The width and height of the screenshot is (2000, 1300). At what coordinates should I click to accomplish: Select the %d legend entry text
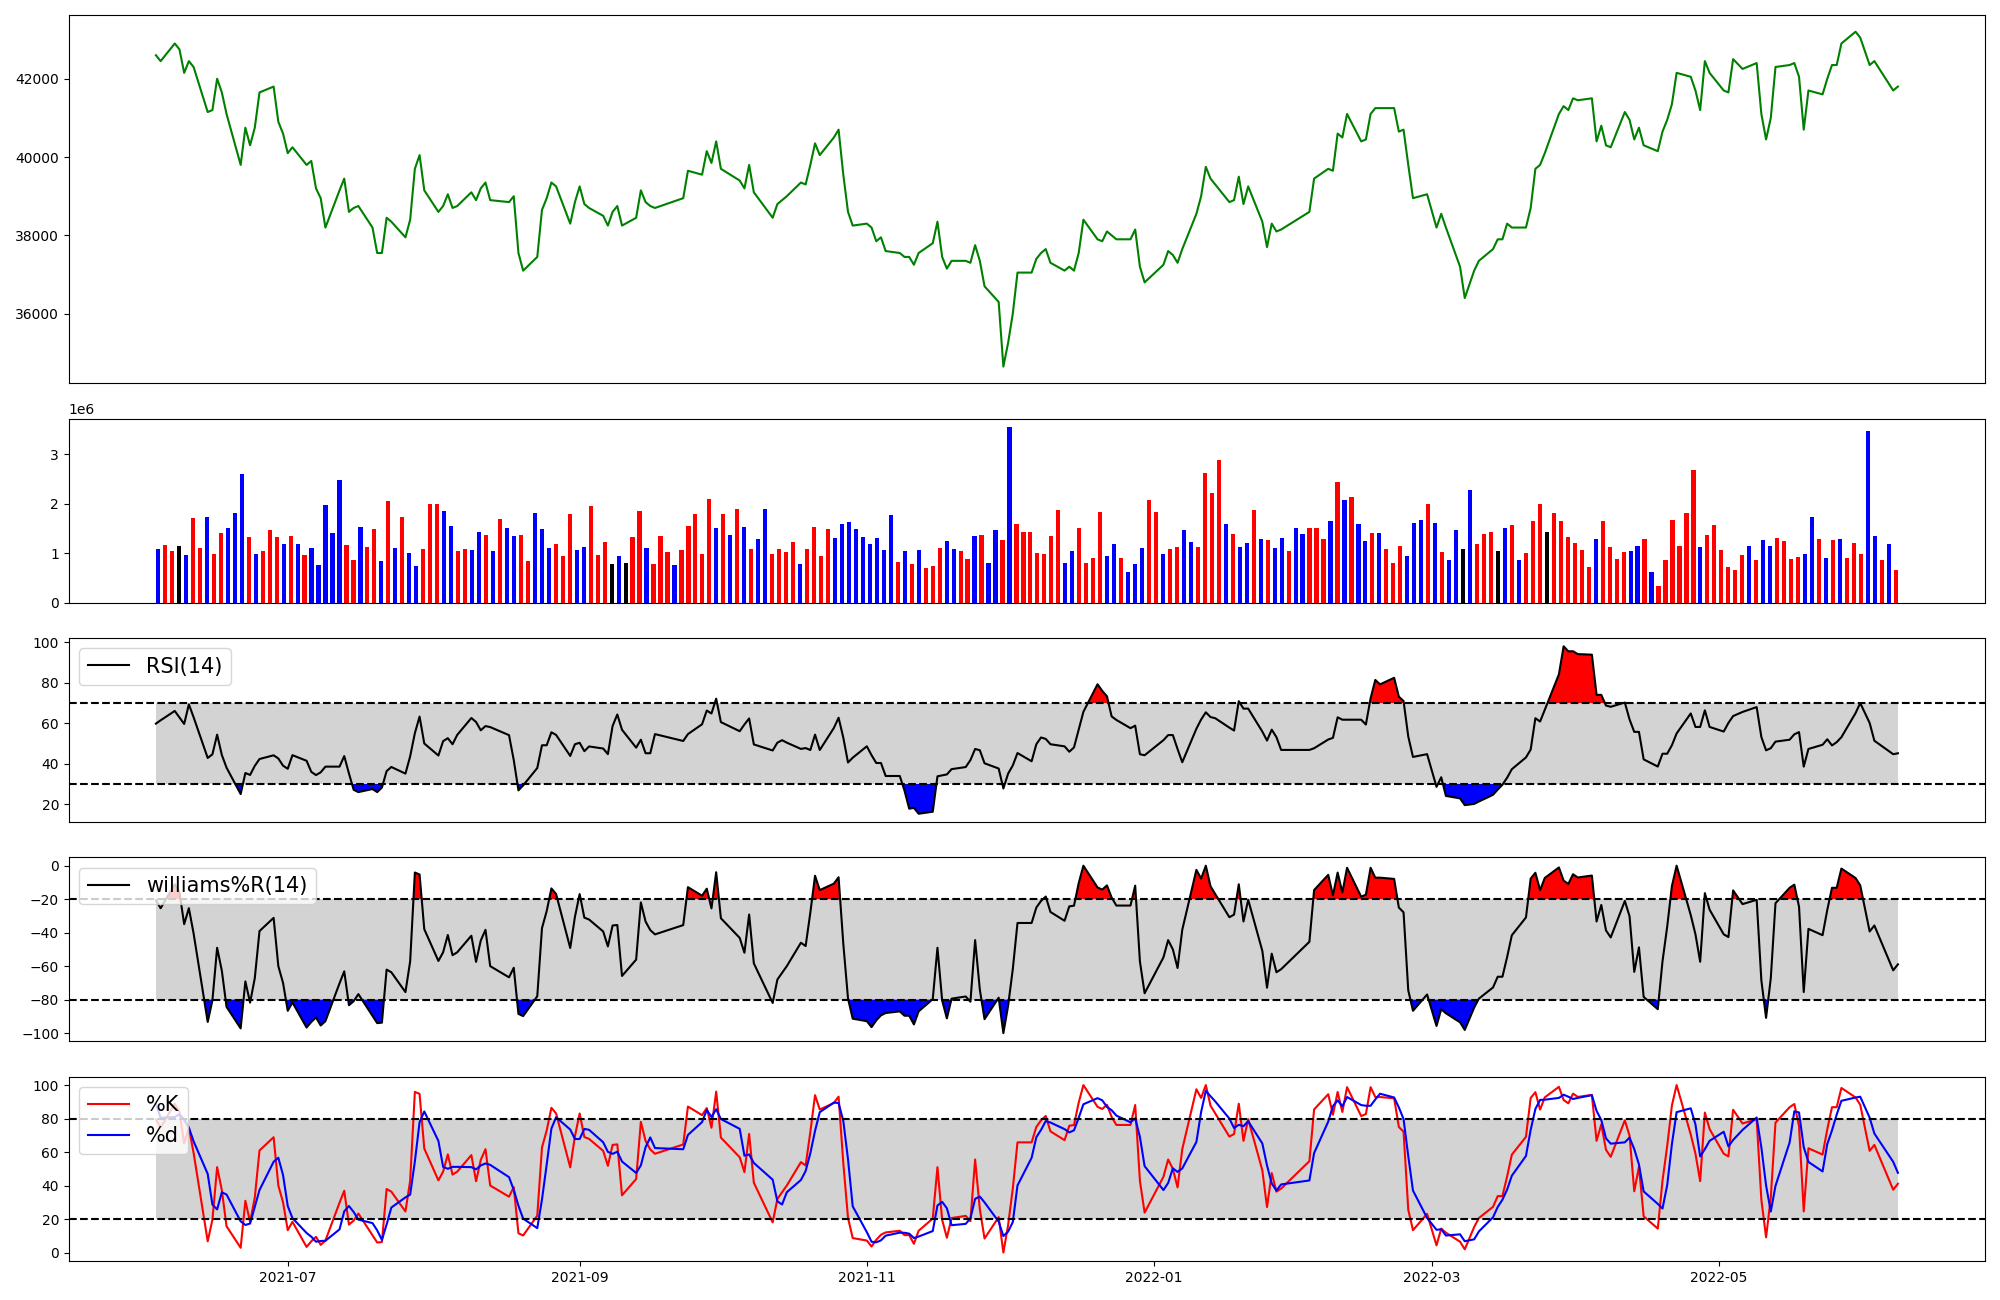(162, 1135)
